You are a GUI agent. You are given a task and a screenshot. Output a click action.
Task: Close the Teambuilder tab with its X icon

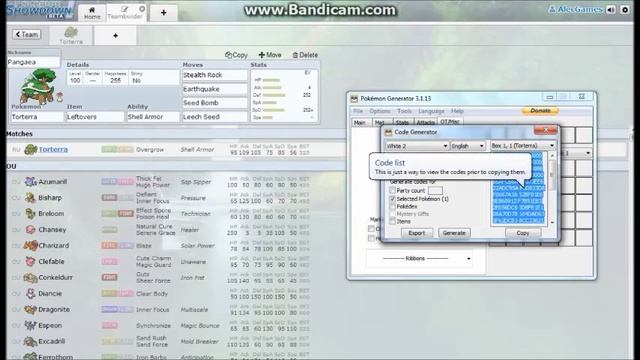point(142,9)
